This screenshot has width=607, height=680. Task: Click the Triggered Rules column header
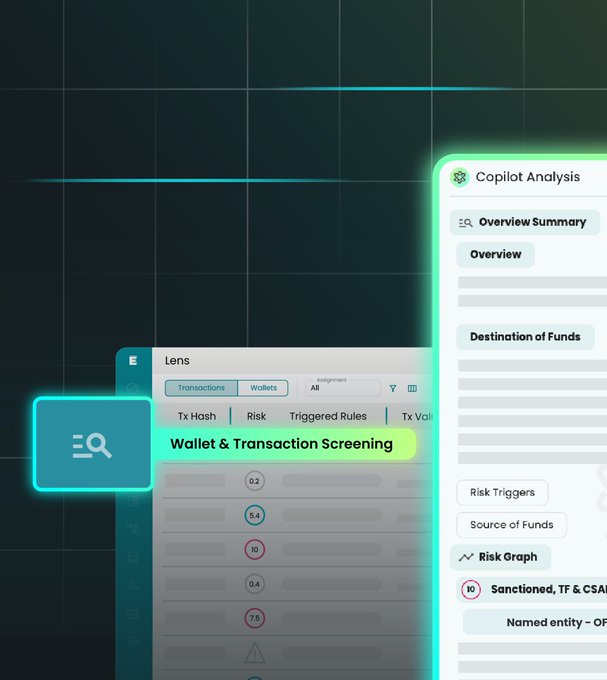[328, 416]
